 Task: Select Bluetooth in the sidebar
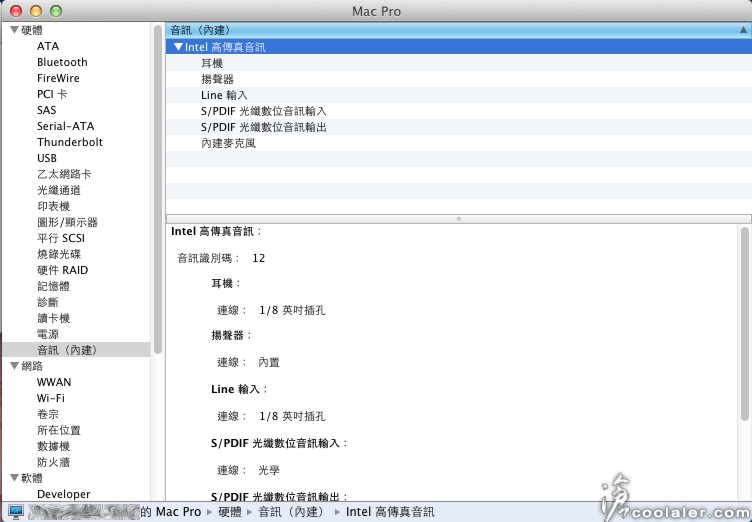point(62,62)
